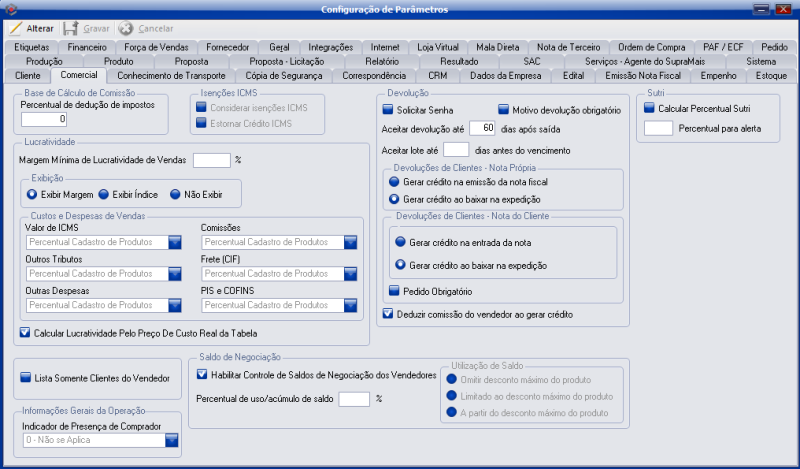Choose Gerar crédito na emissão da nota fiscal
The image size is (800, 469).
(394, 182)
